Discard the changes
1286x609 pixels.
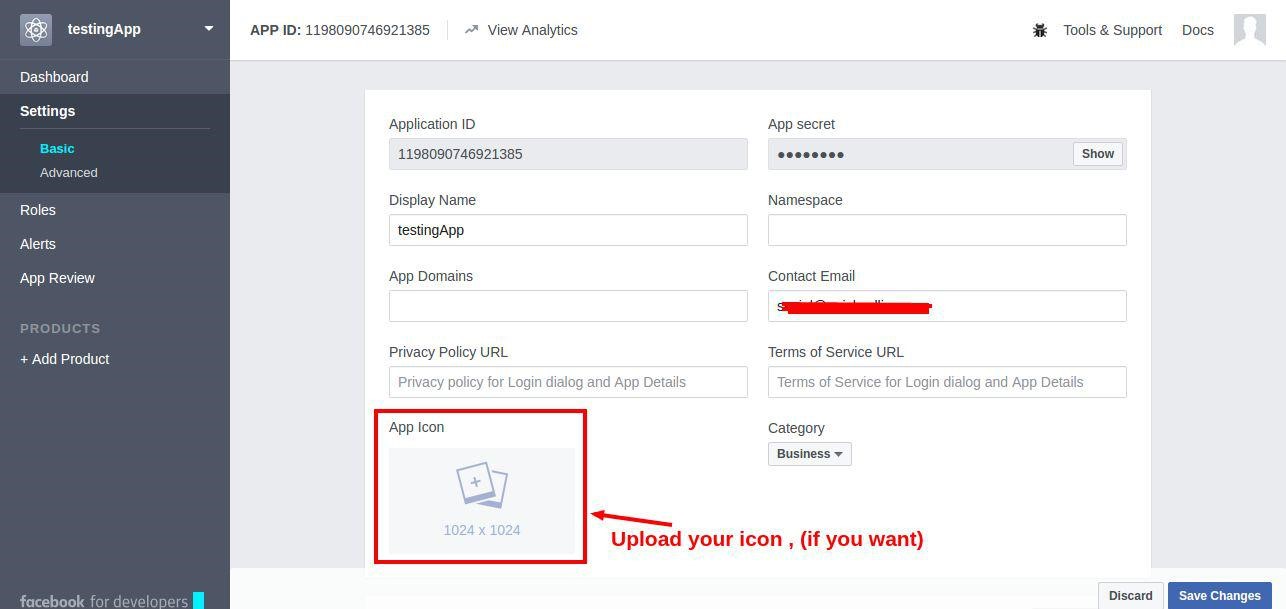[1130, 596]
